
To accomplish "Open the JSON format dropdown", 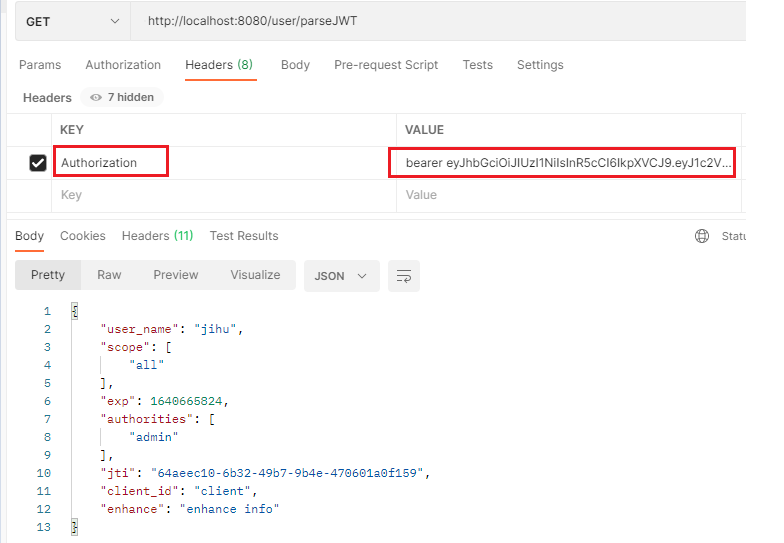I will tap(342, 276).
